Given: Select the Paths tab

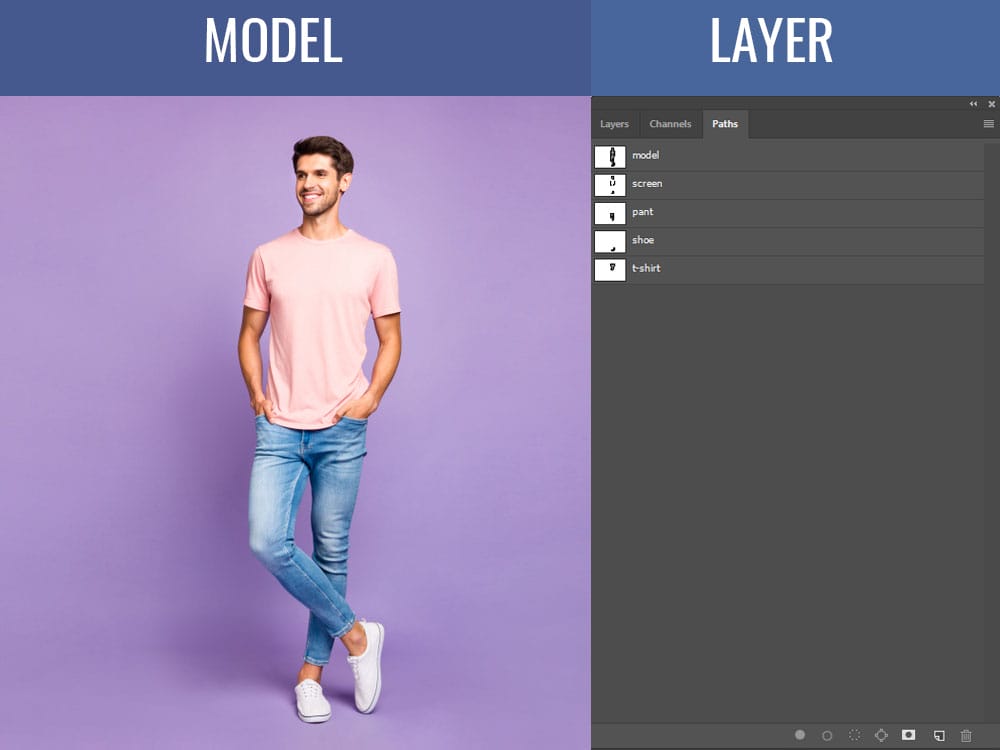Looking at the screenshot, I should 725,124.
